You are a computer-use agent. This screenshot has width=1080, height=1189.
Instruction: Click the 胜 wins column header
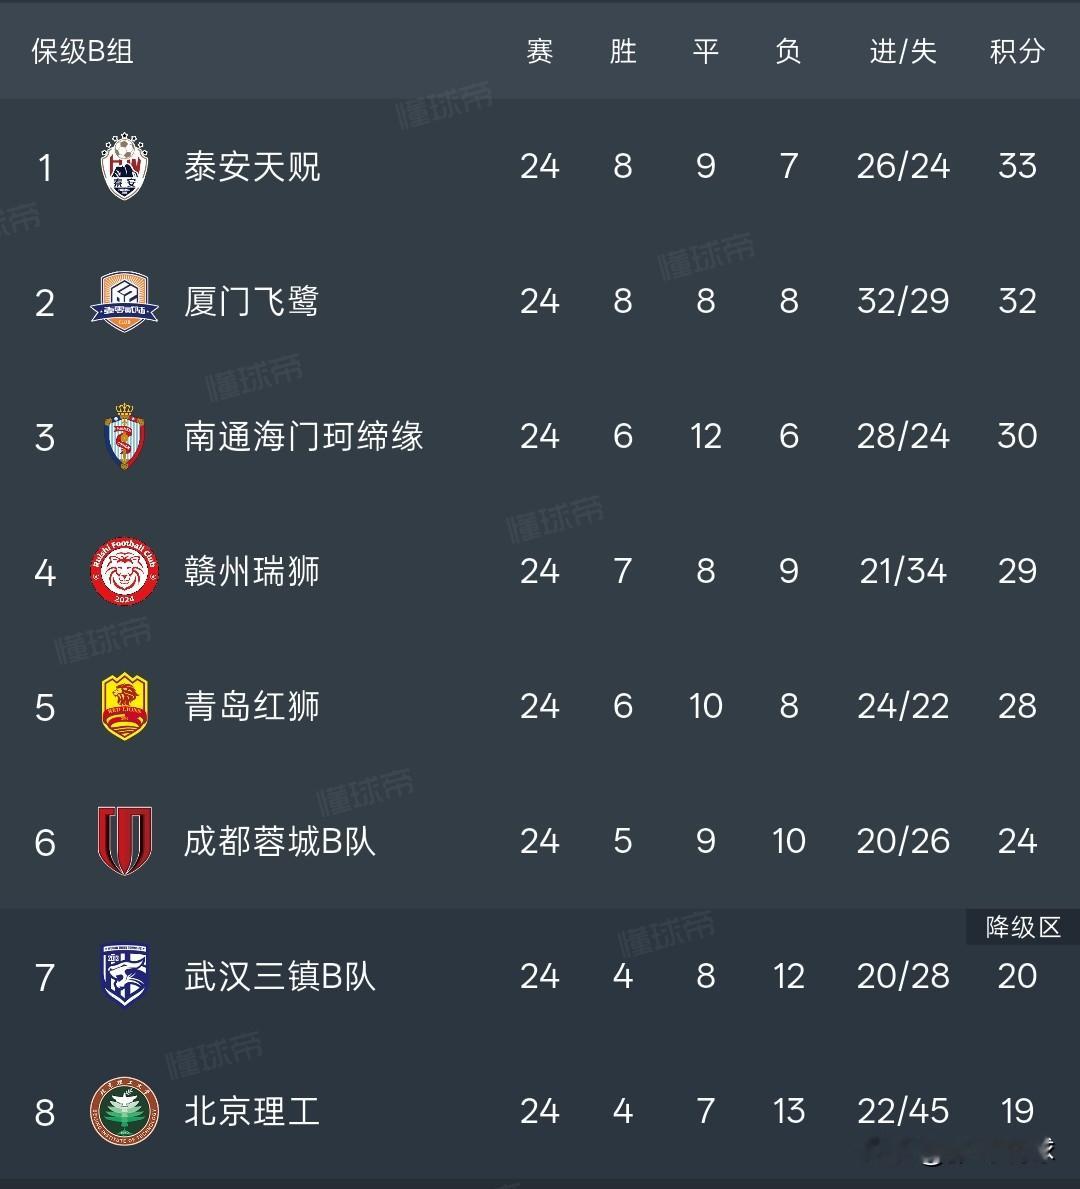(623, 52)
